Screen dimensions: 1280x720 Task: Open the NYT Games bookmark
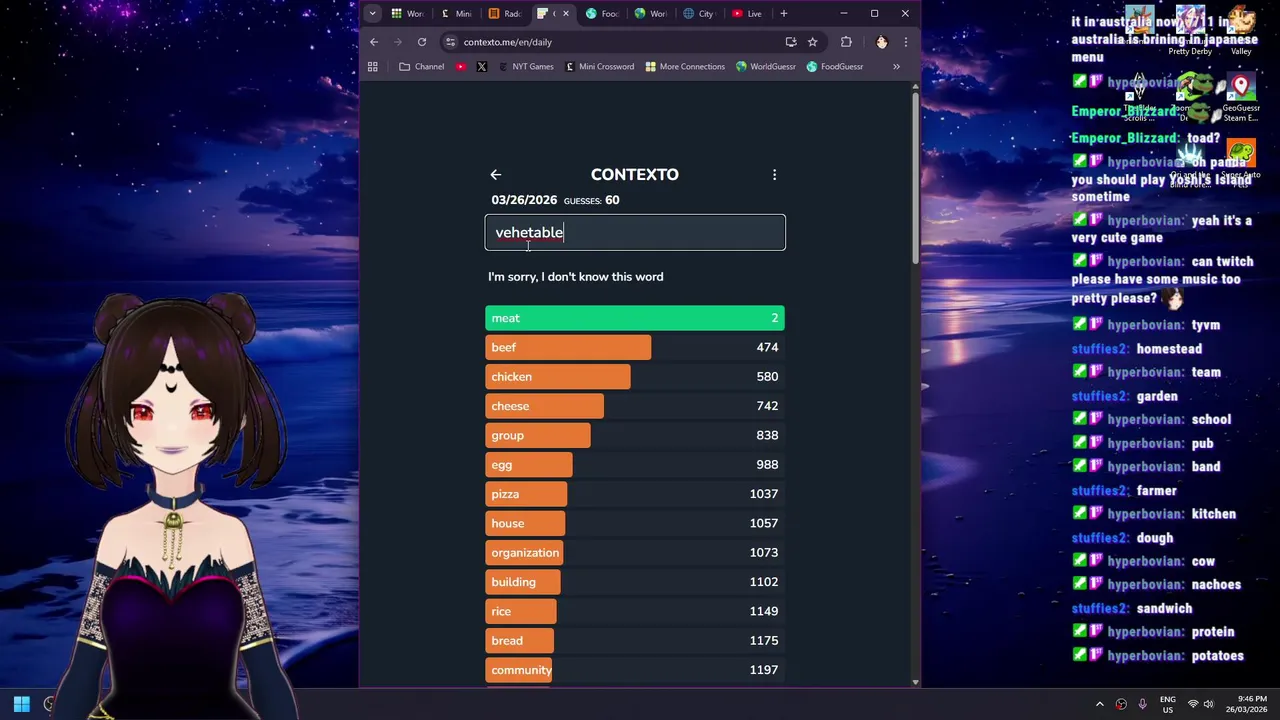[525, 67]
